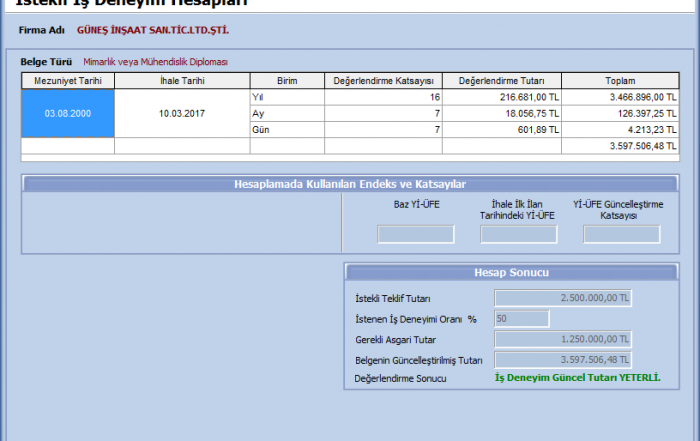
Task: Focus the İhale İlk İlan Tarihindeki Yİ-ÜFE field
Action: click(x=518, y=235)
